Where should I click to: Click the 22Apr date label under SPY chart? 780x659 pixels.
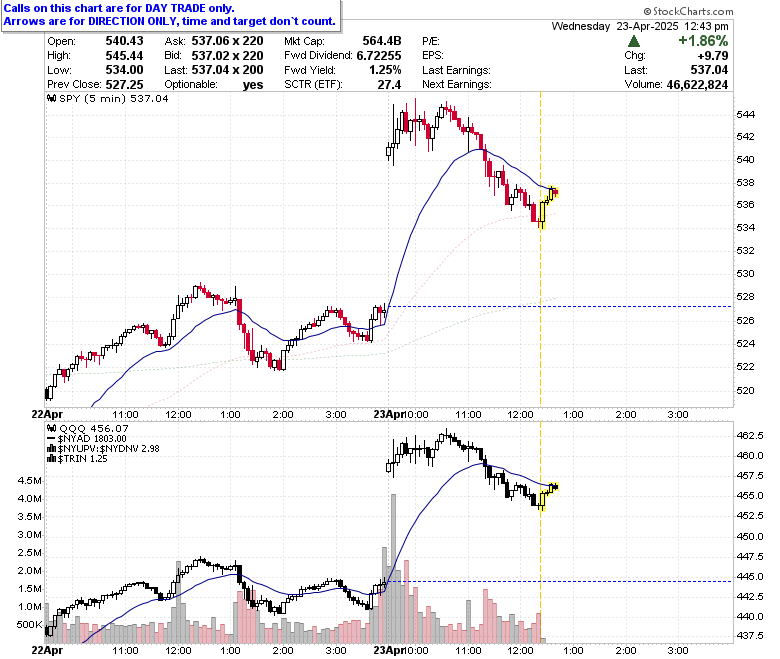coord(47,414)
